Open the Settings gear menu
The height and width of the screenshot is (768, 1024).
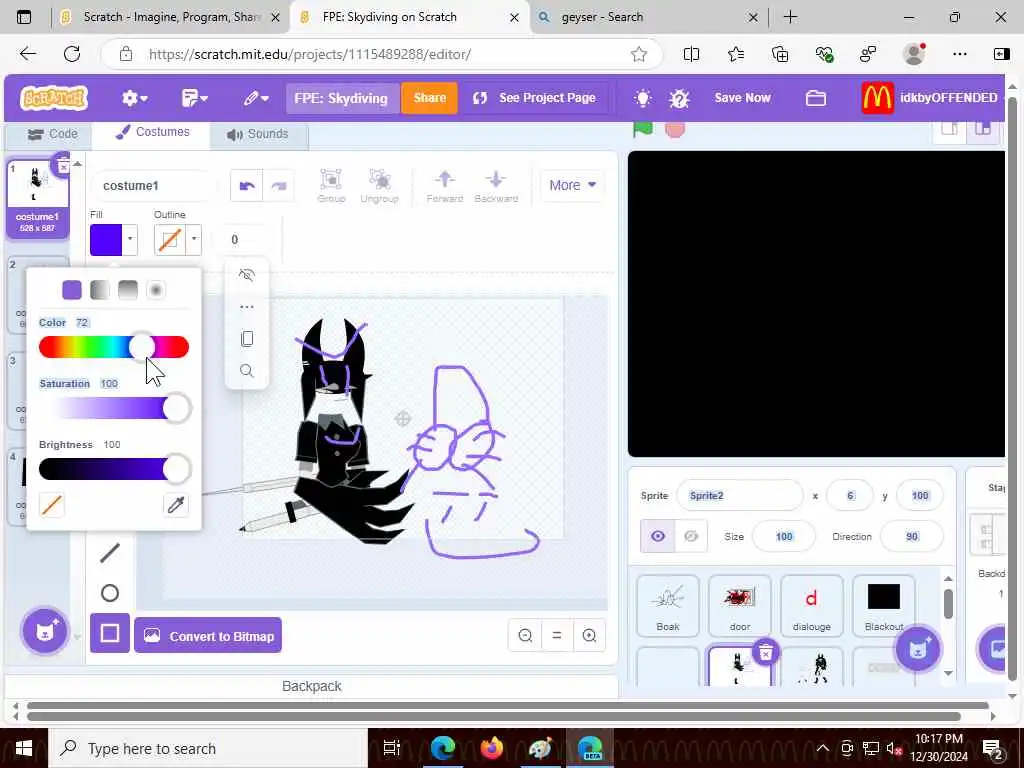[x=135, y=99]
